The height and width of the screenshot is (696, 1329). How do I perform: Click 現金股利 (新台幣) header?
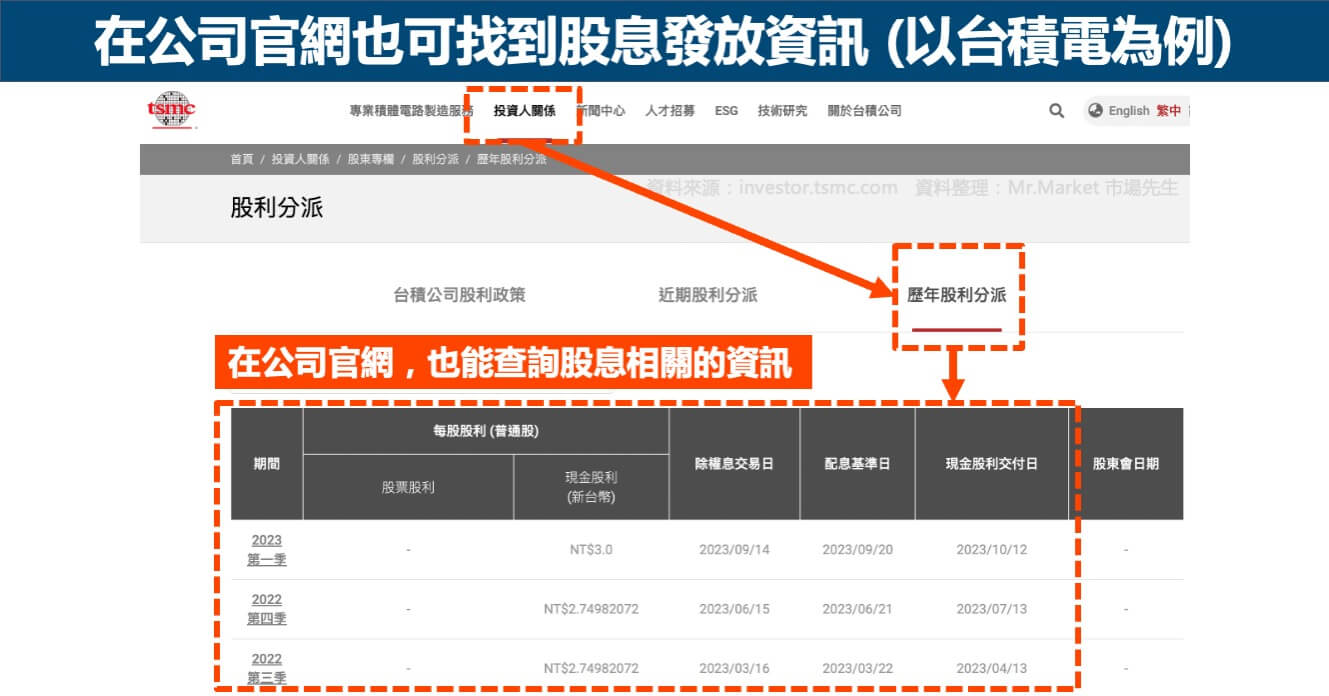[x=591, y=487]
